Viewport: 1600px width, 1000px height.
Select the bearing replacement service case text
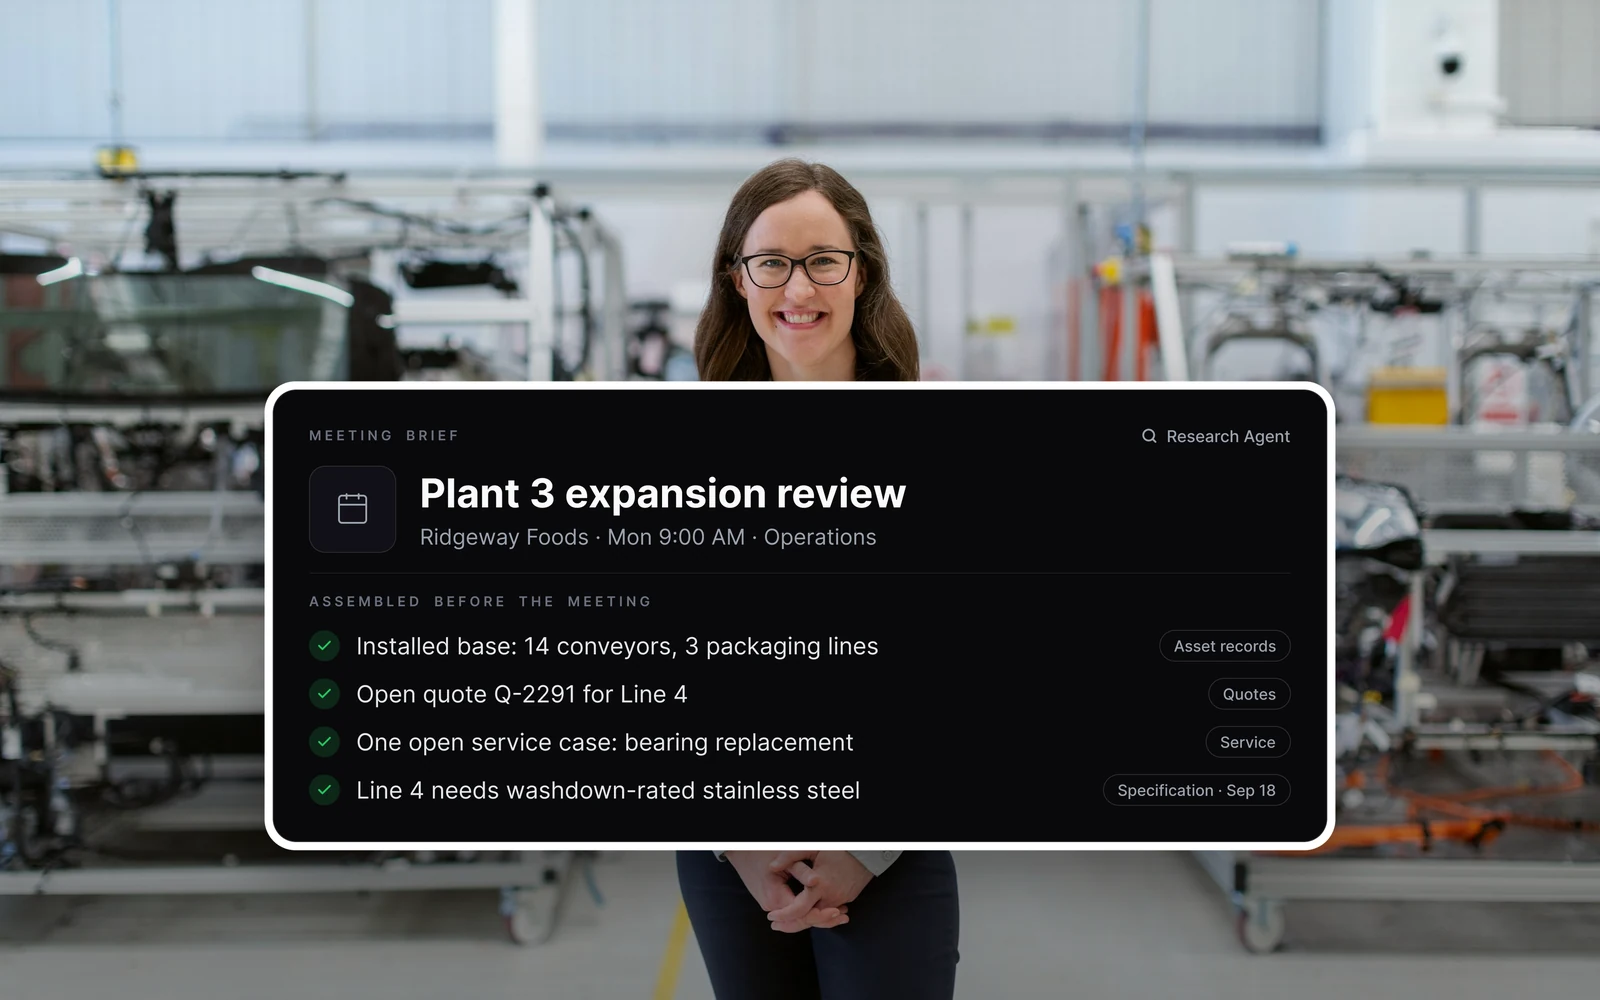605,742
